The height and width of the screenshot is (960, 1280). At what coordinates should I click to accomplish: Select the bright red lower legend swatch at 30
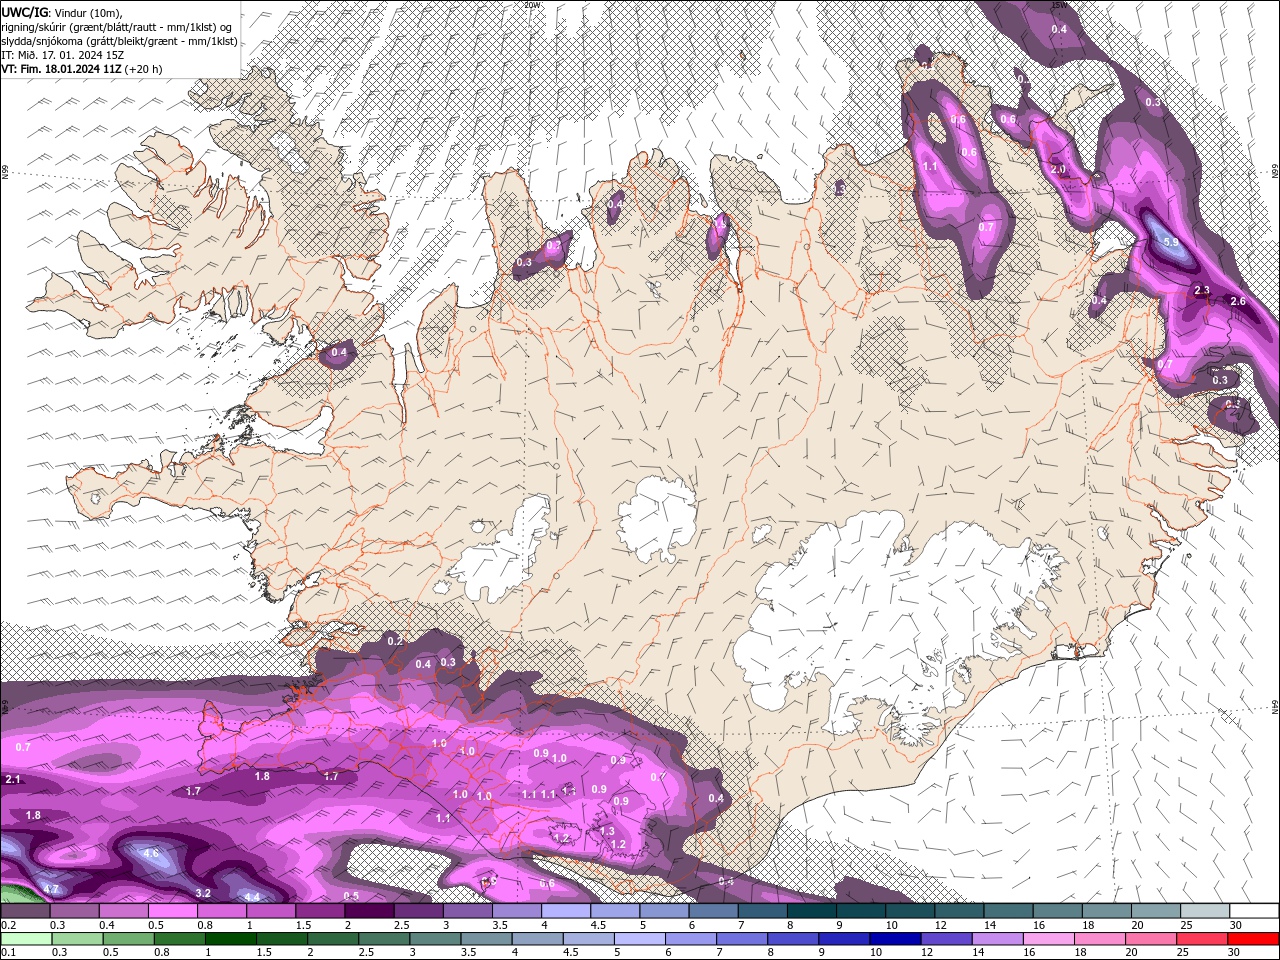point(1254,939)
